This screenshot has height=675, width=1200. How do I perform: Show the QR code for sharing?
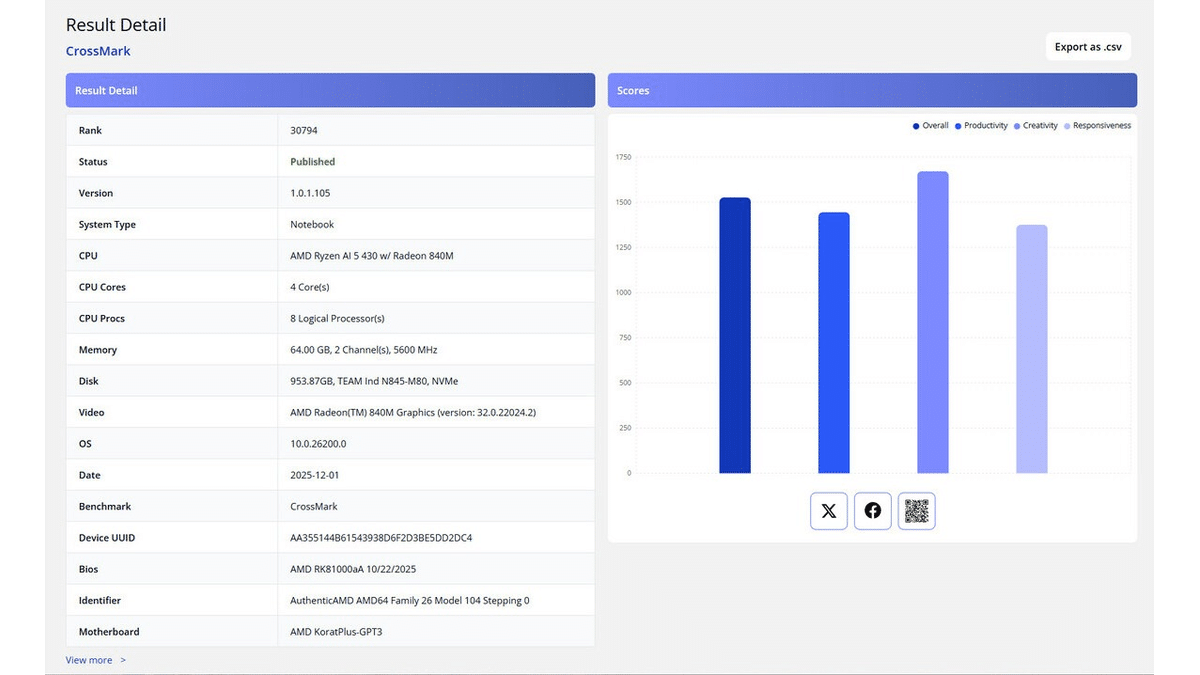[x=916, y=511]
